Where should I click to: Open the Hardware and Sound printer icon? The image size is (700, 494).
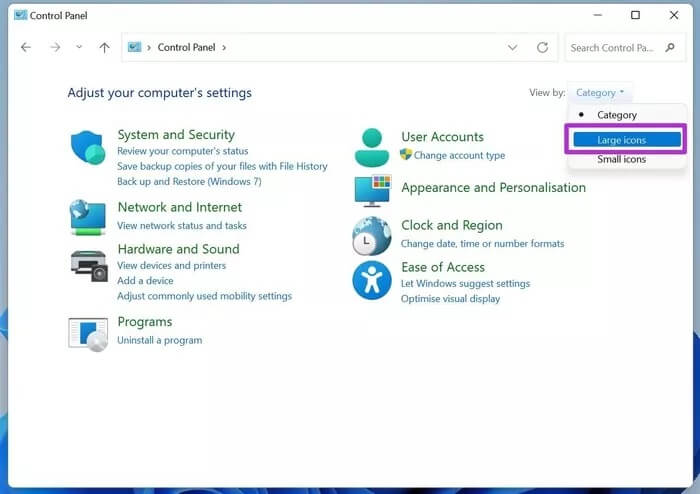point(89,266)
